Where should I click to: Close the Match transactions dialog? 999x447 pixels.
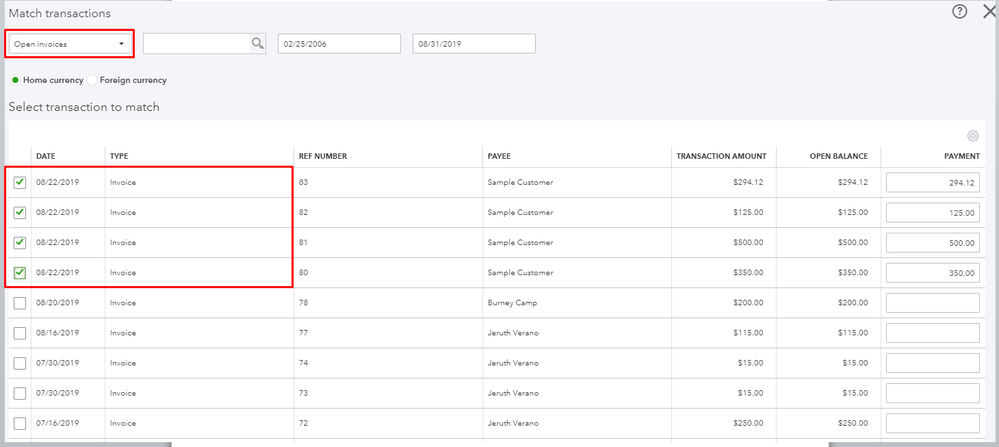pos(989,12)
